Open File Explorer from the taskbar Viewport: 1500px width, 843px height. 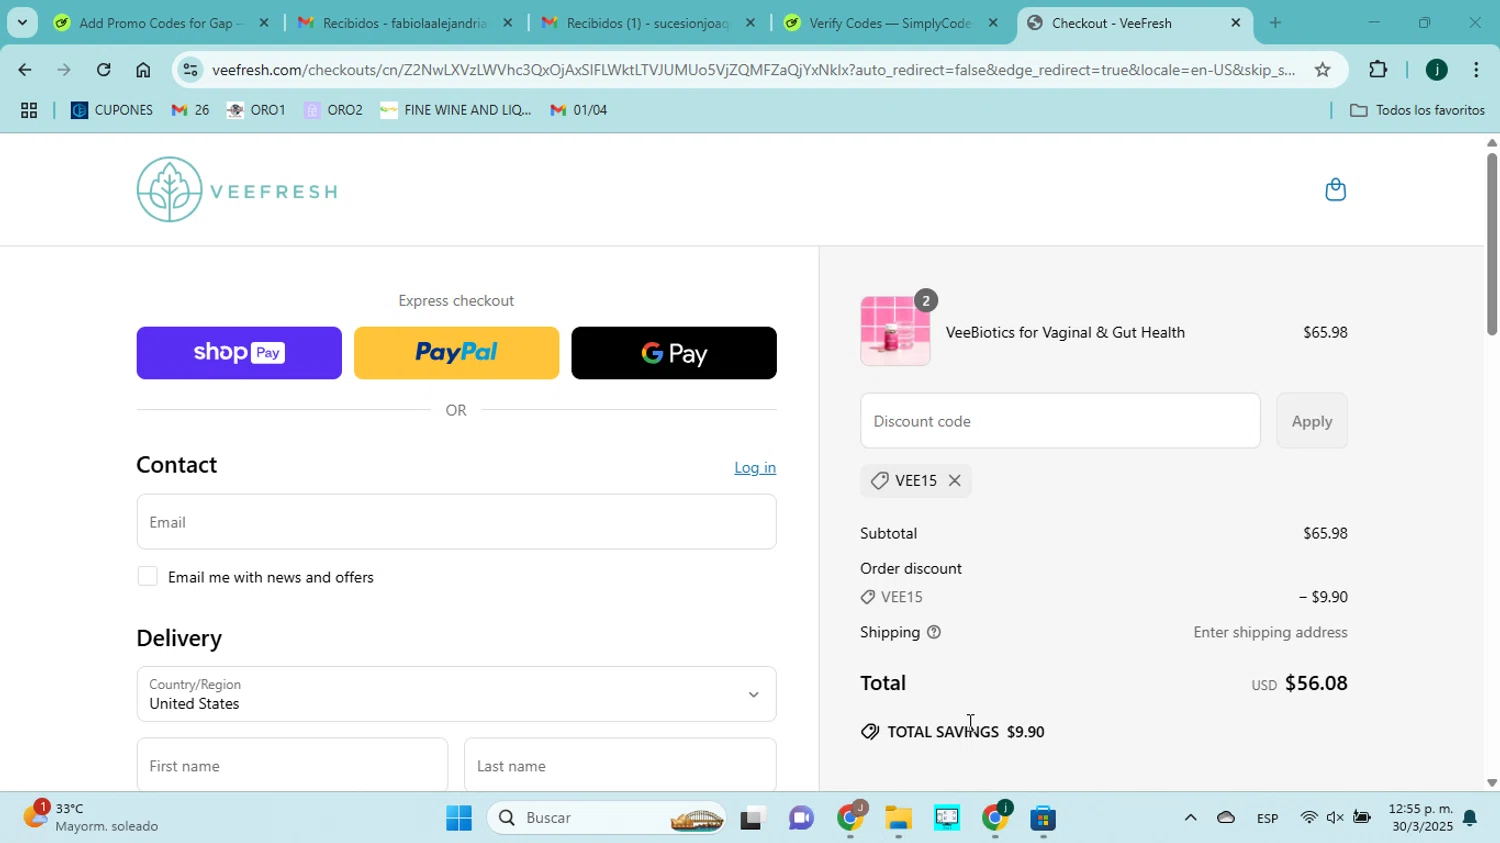pyautogui.click(x=898, y=818)
